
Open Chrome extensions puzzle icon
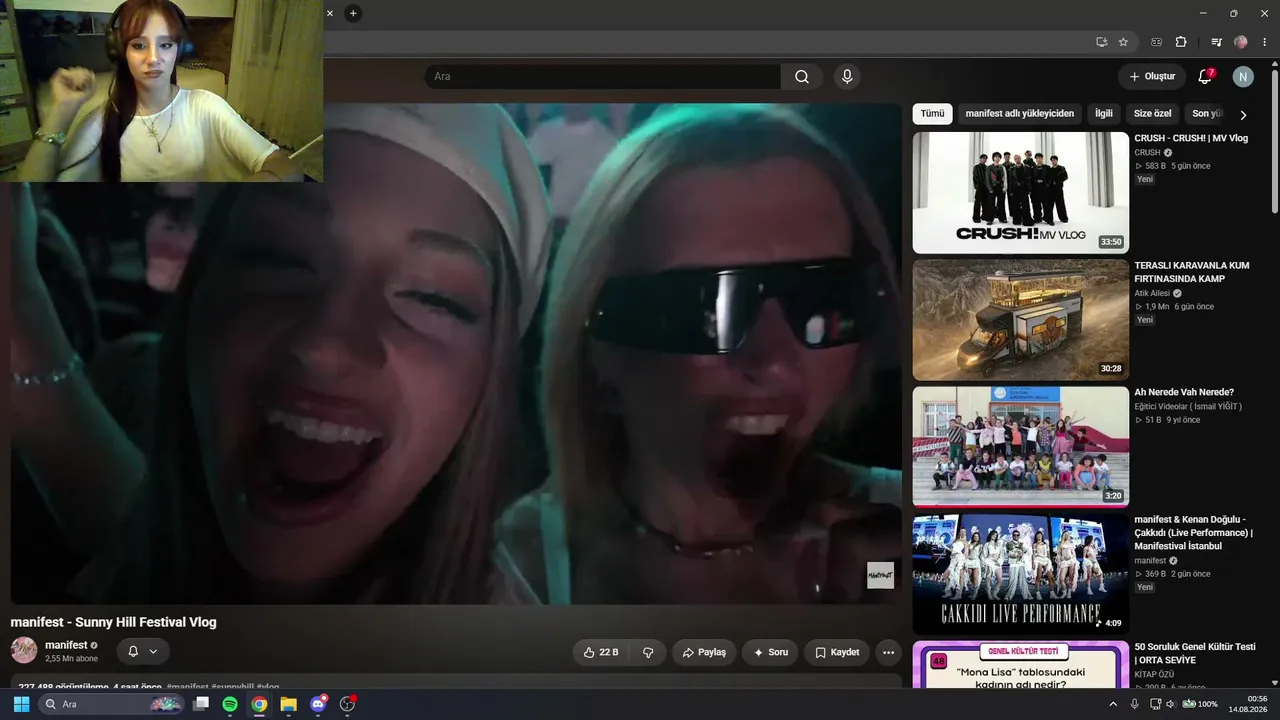(1181, 42)
